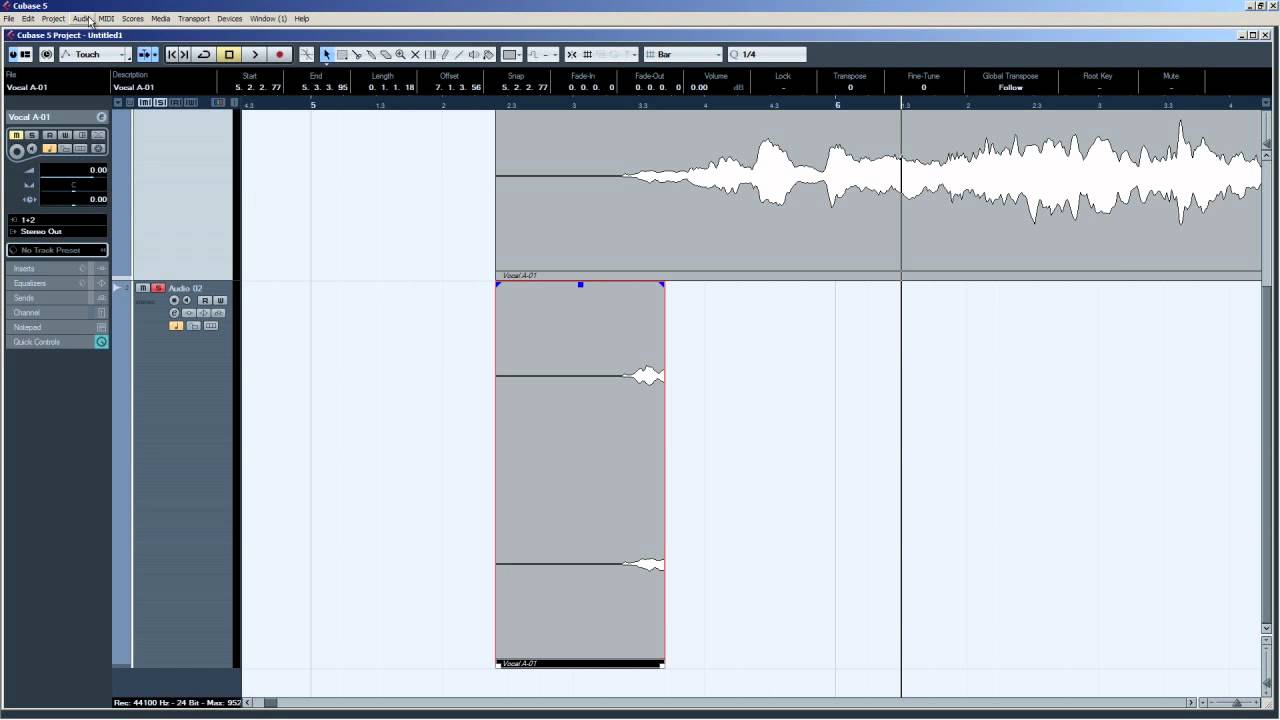
Task: Open the 1/4 quantize dropdown
Action: 767,54
